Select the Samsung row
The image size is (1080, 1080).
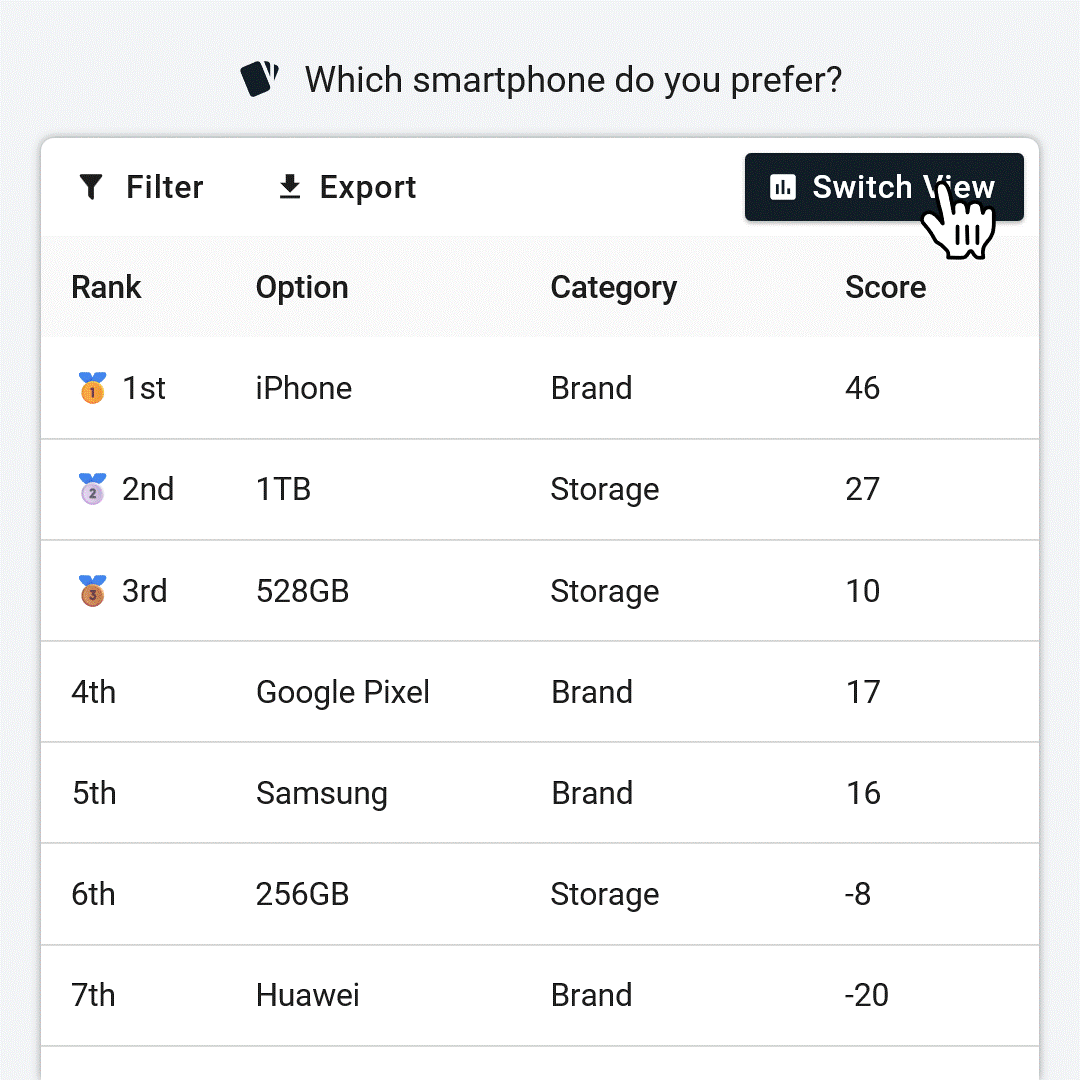point(540,793)
